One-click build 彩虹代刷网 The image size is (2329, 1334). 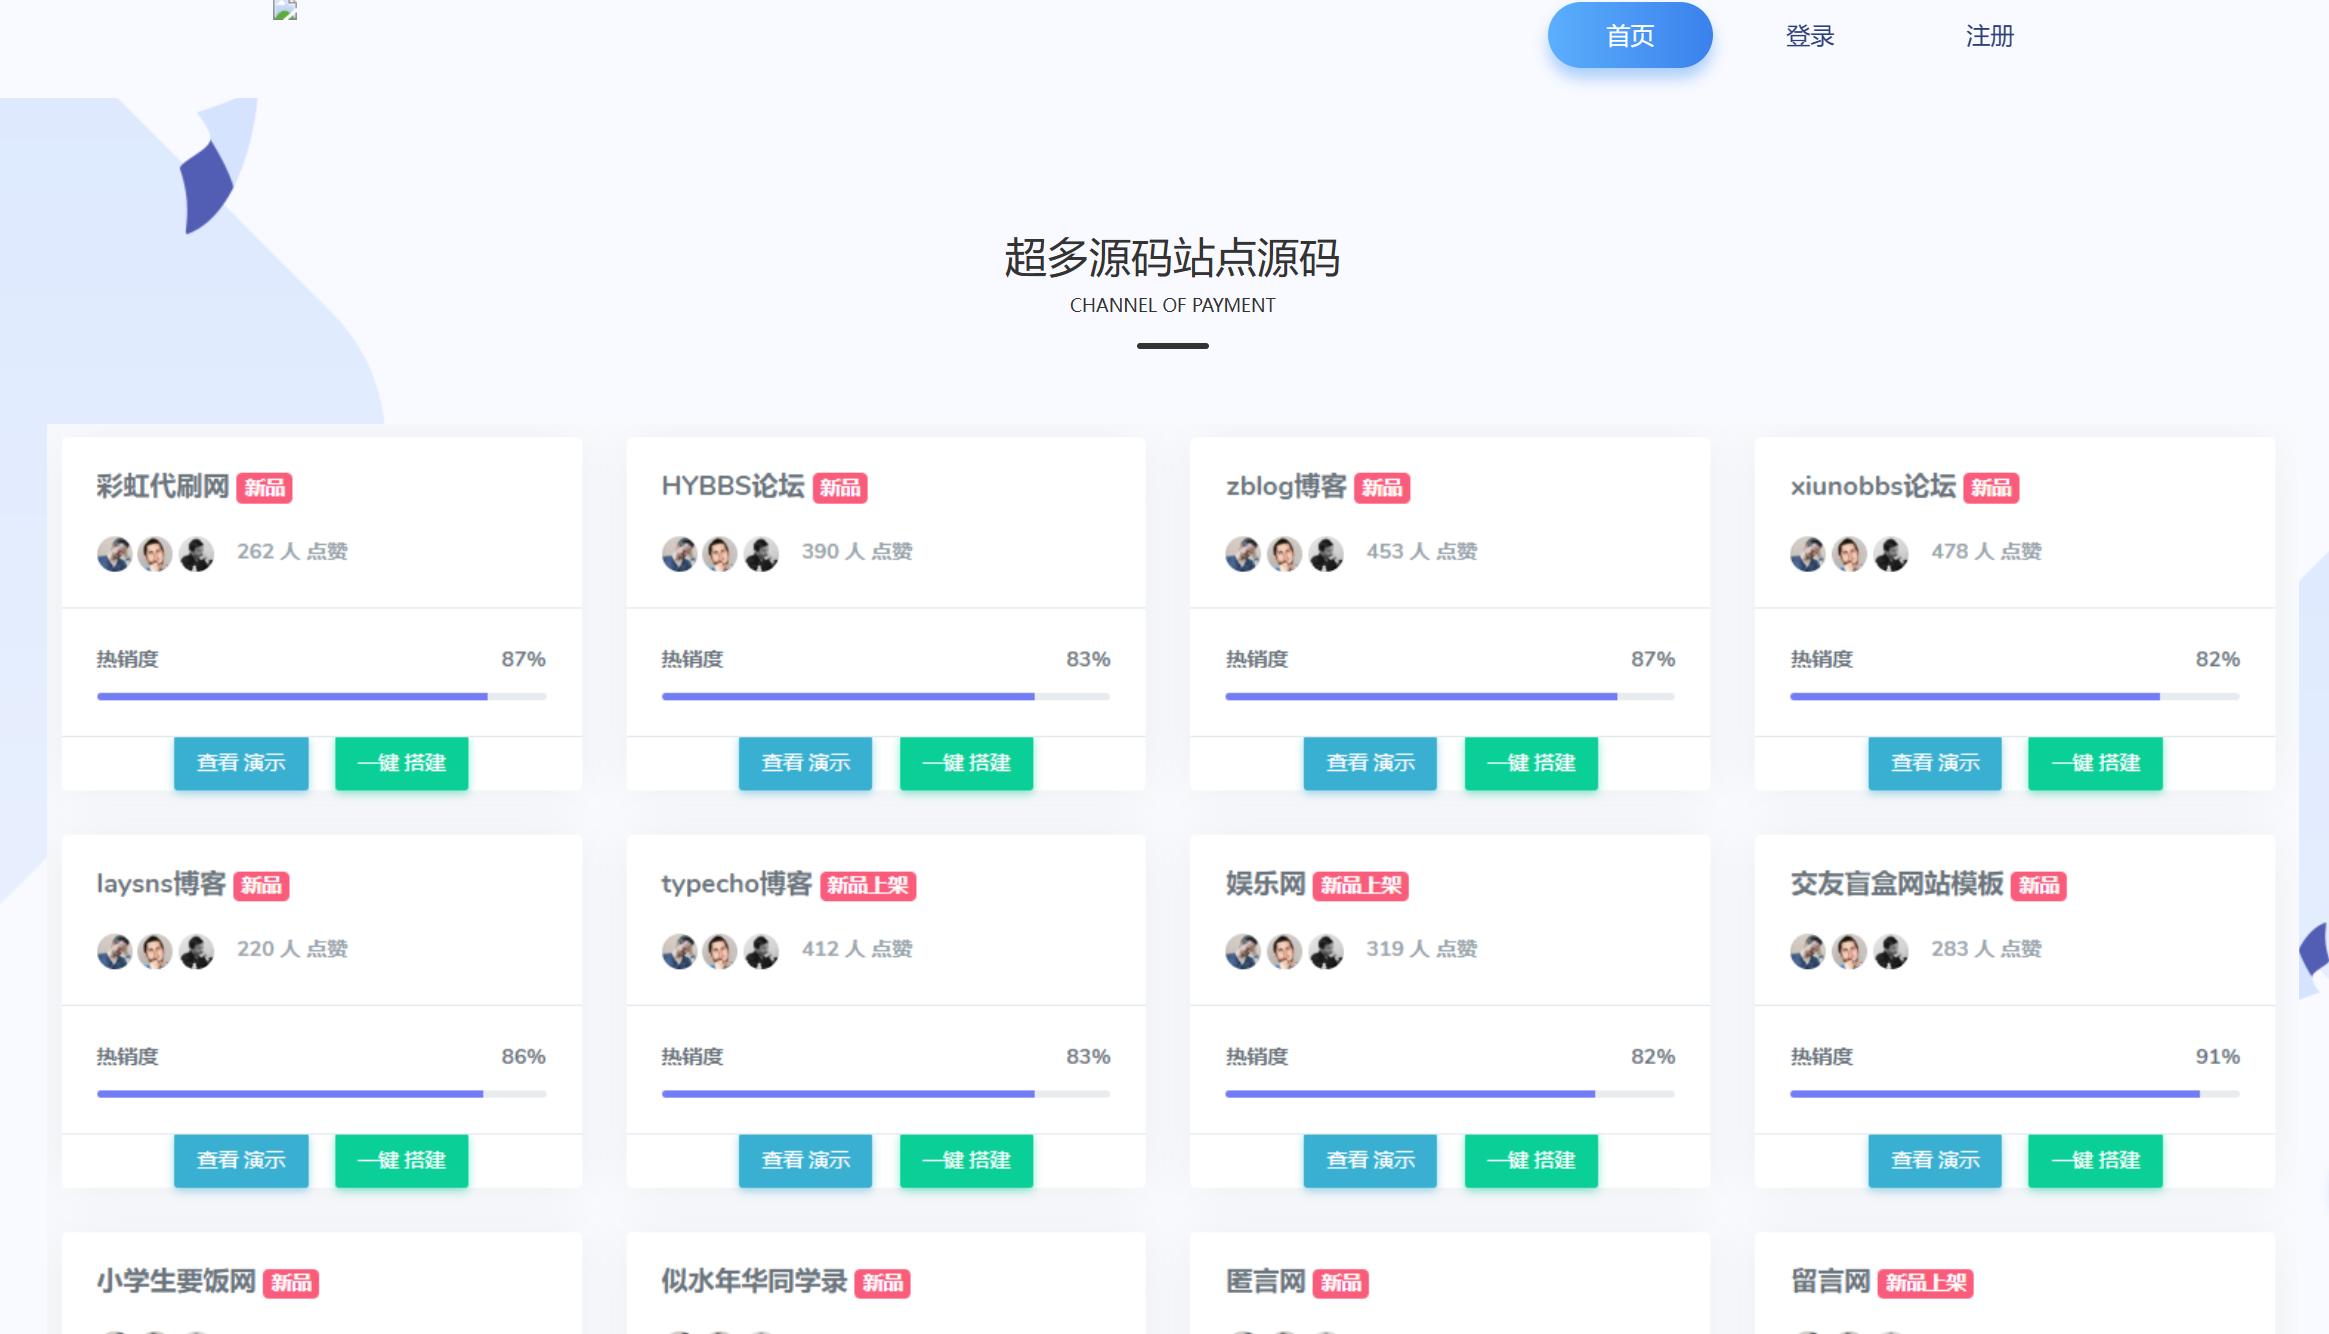(x=402, y=763)
